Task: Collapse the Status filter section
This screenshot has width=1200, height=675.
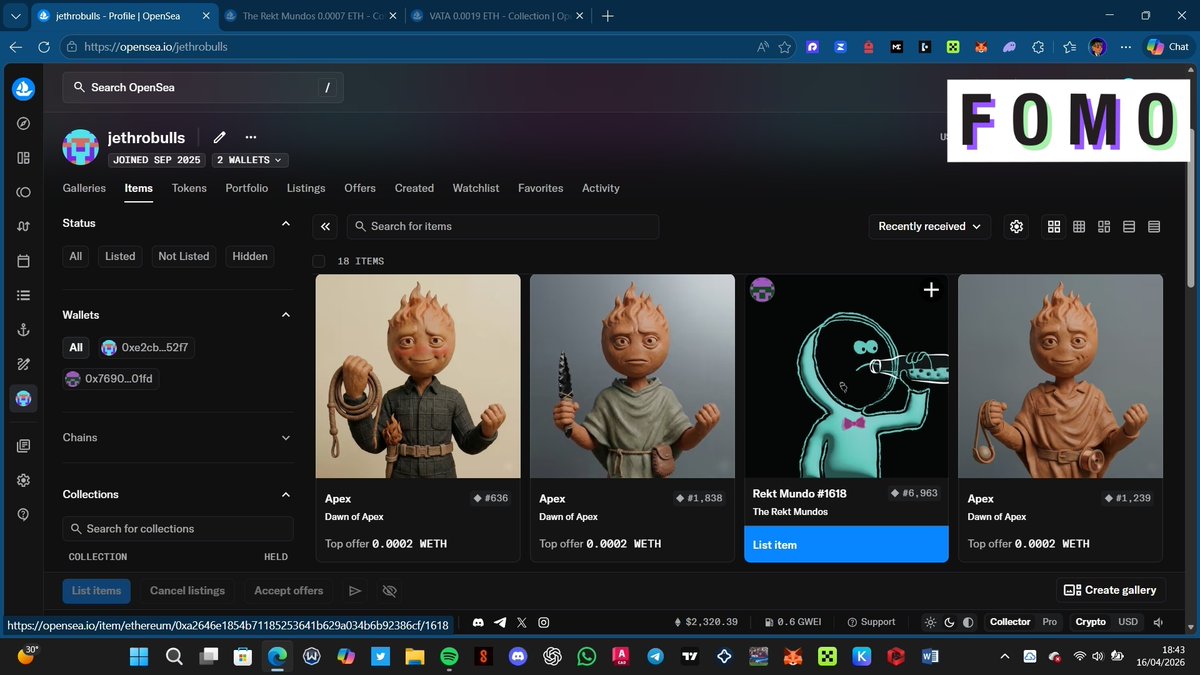Action: tap(285, 224)
